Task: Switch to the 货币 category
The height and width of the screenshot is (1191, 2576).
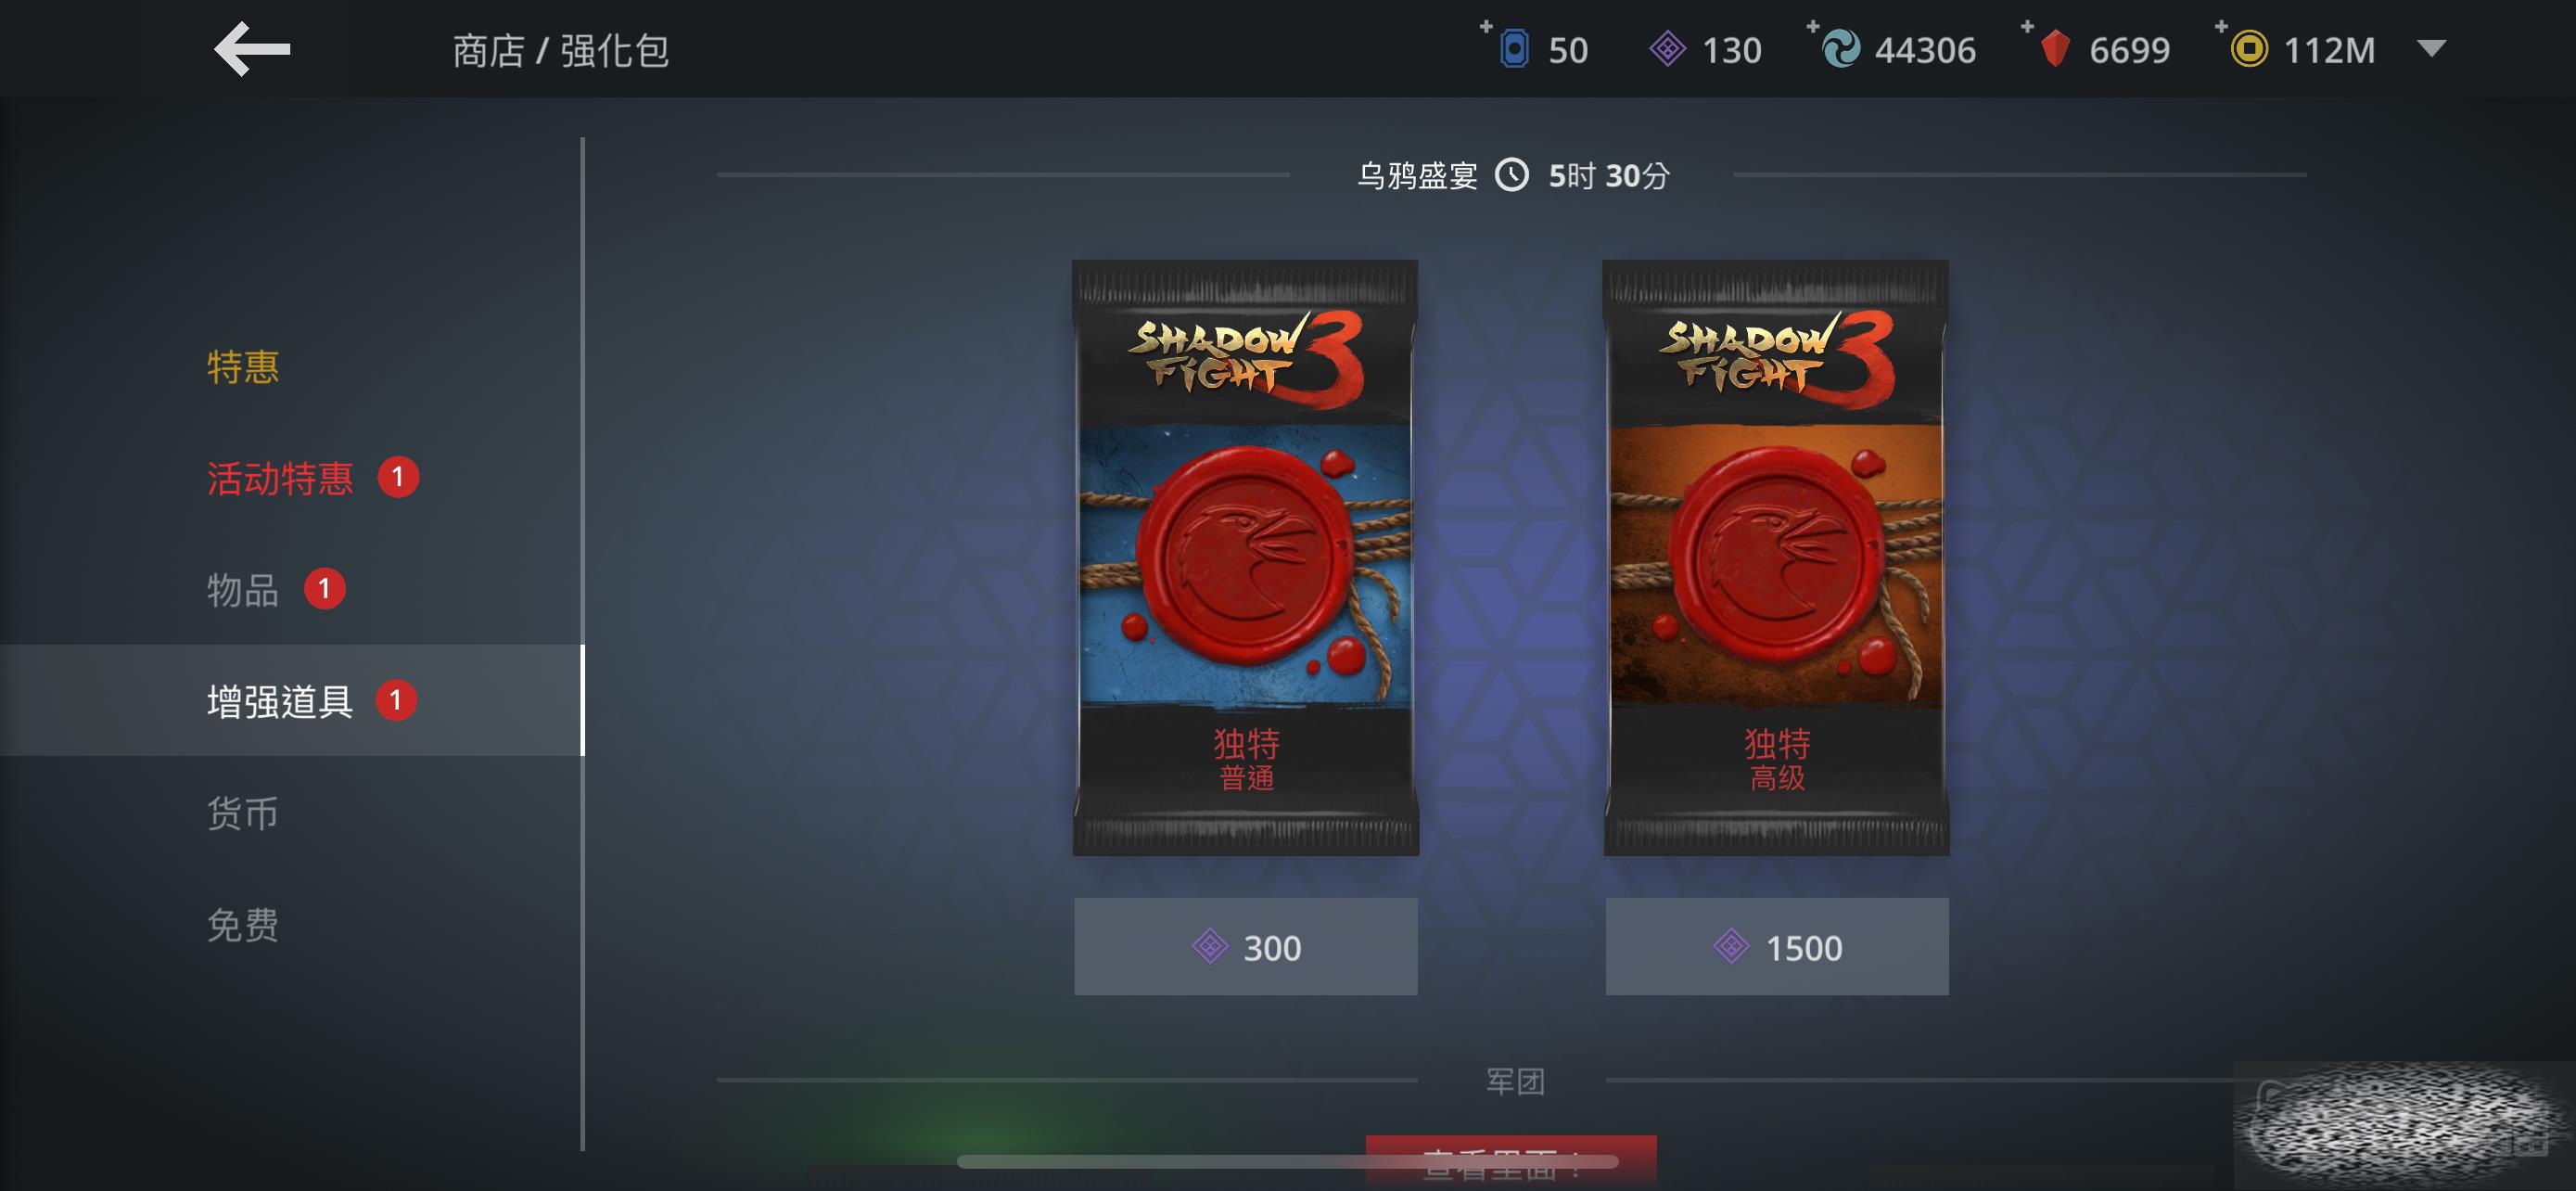Action: pyautogui.click(x=243, y=813)
